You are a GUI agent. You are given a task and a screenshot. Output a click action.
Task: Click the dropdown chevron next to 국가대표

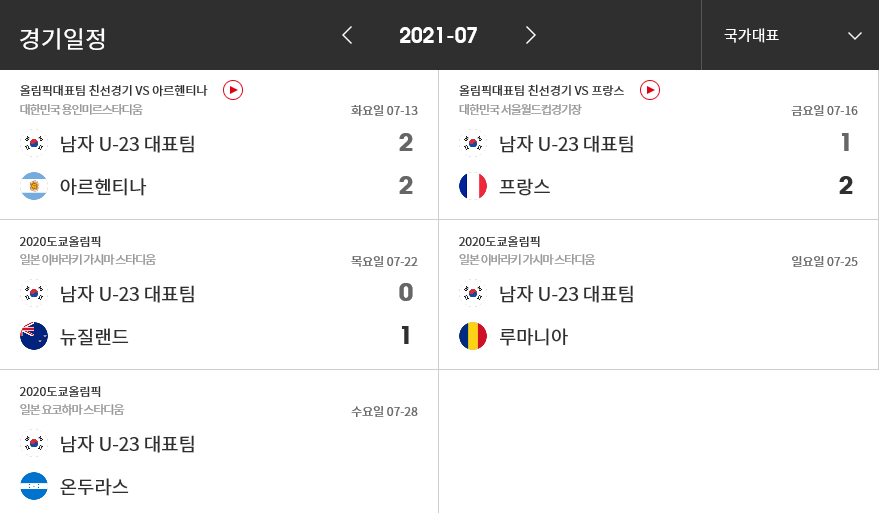tap(854, 36)
